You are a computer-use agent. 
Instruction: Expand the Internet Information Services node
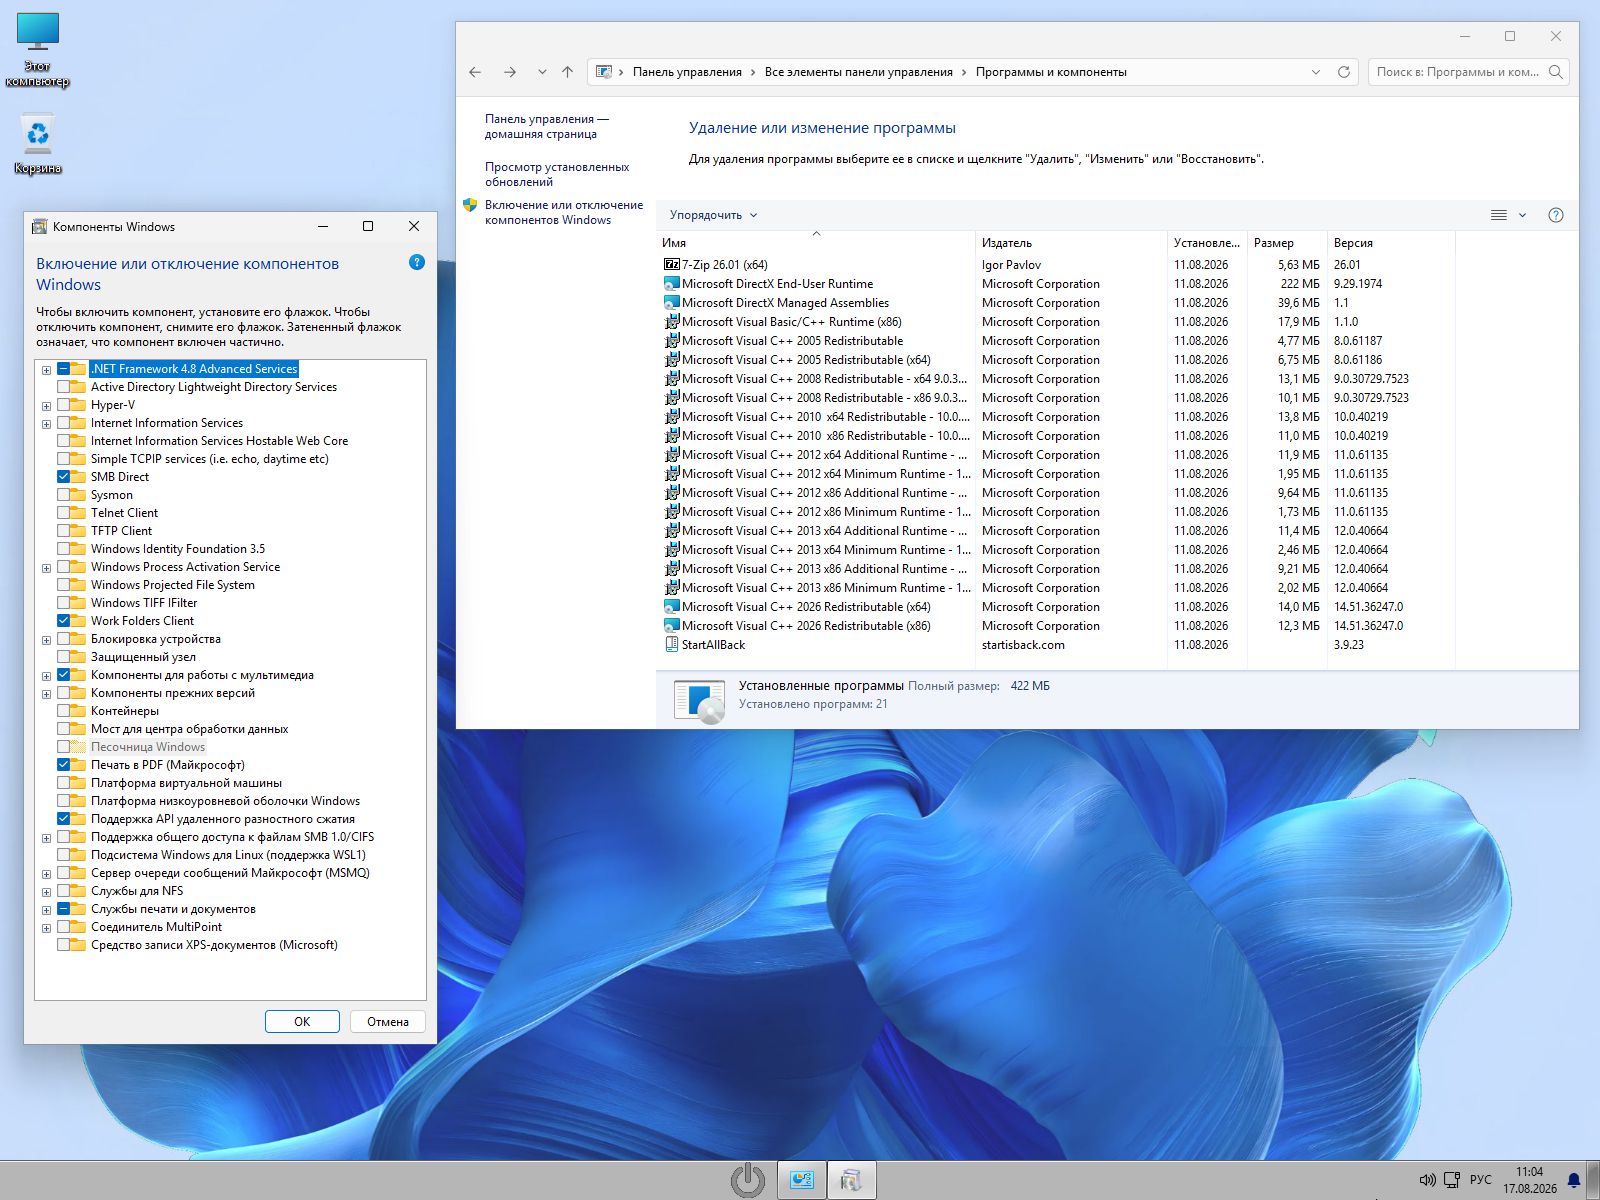click(x=46, y=424)
